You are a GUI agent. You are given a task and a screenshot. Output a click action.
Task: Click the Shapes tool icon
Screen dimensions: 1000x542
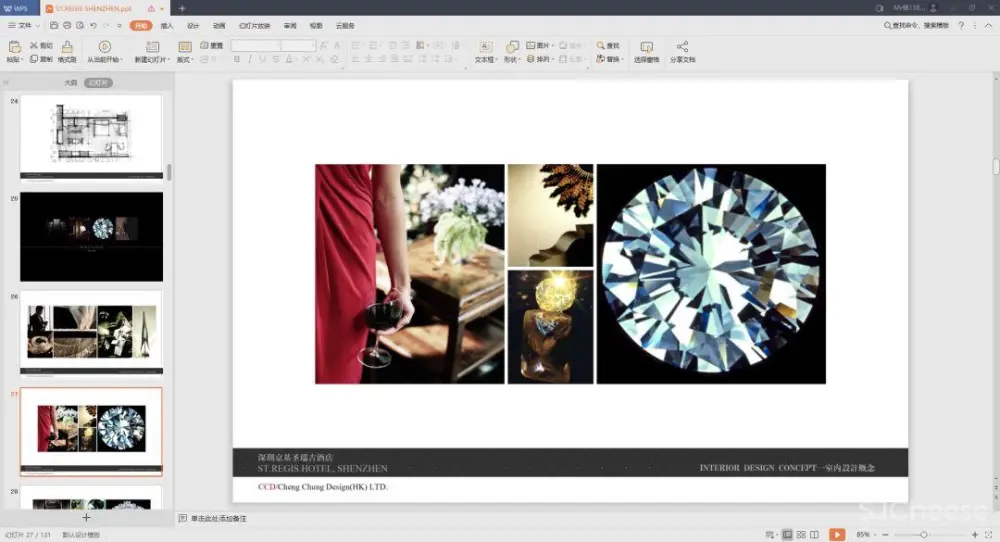pos(512,47)
